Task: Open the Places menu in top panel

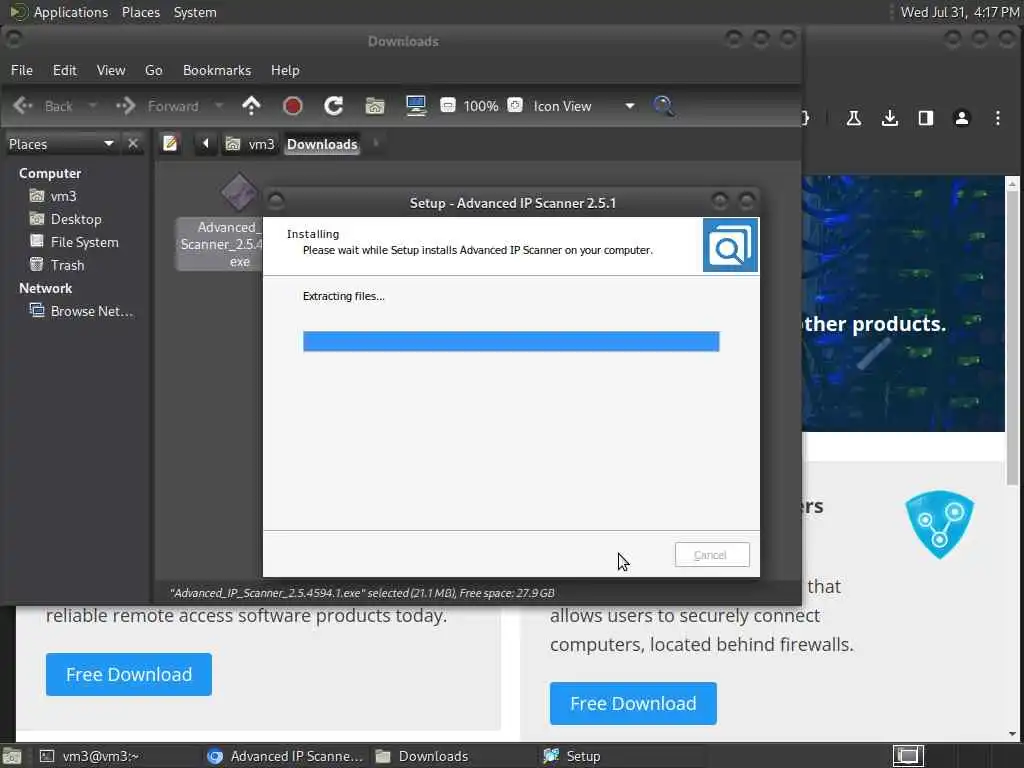Action: coord(140,12)
